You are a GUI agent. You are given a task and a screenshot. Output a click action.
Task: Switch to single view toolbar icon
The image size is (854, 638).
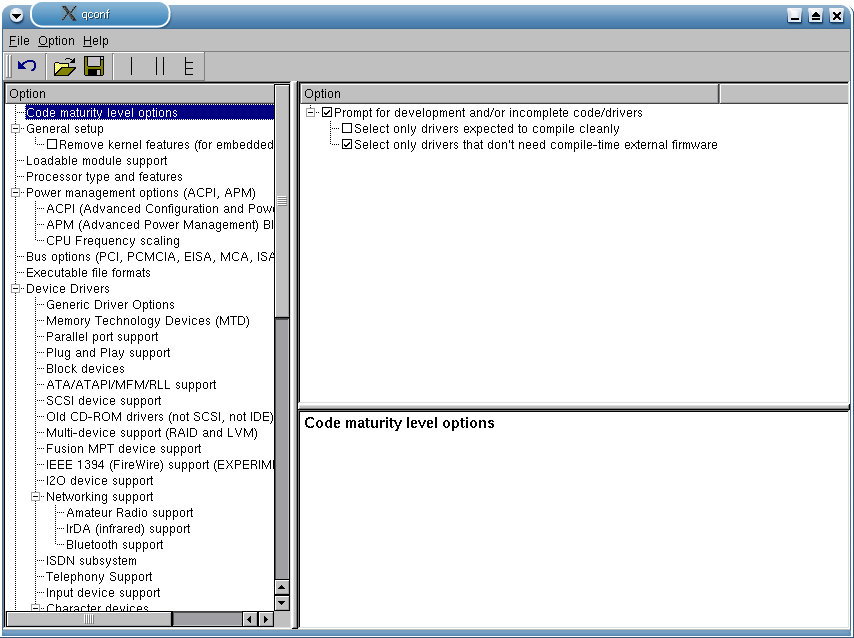point(130,67)
